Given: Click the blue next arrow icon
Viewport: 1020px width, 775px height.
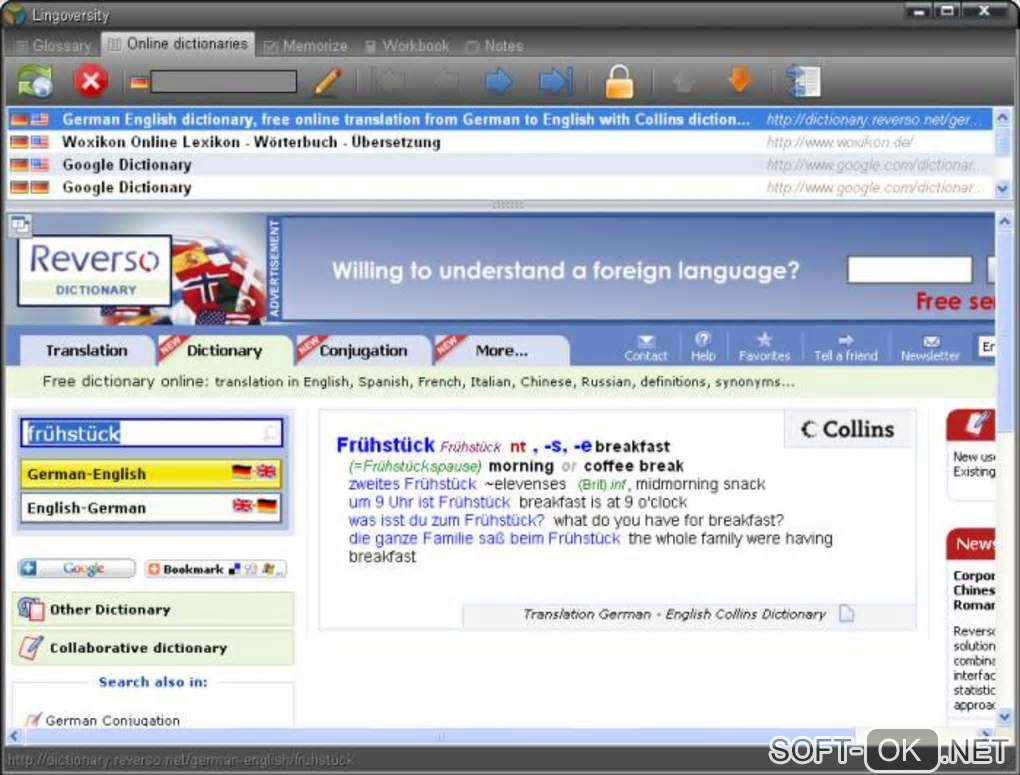Looking at the screenshot, I should tap(499, 81).
